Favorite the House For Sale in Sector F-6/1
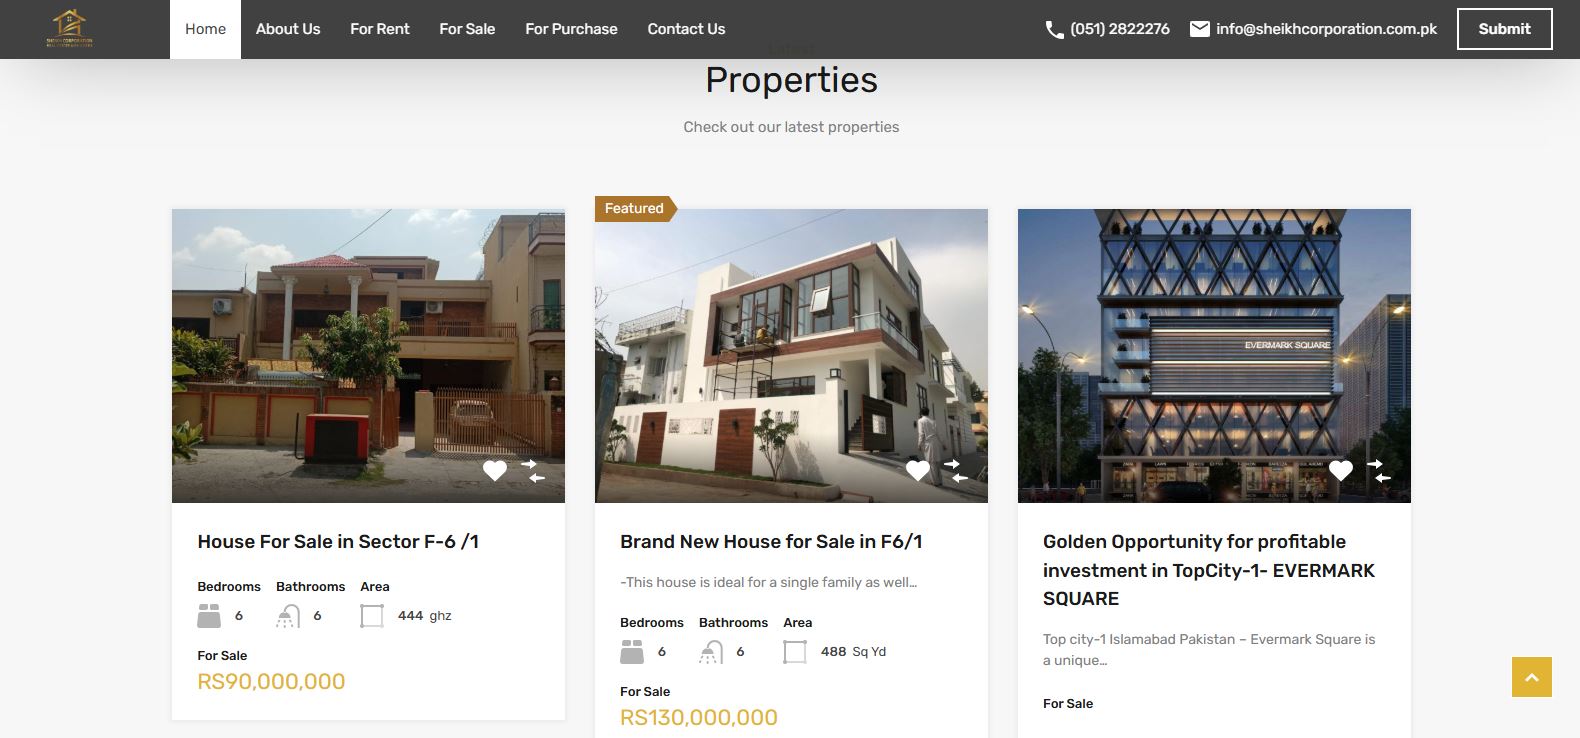This screenshot has height=738, width=1580. pyautogui.click(x=494, y=470)
